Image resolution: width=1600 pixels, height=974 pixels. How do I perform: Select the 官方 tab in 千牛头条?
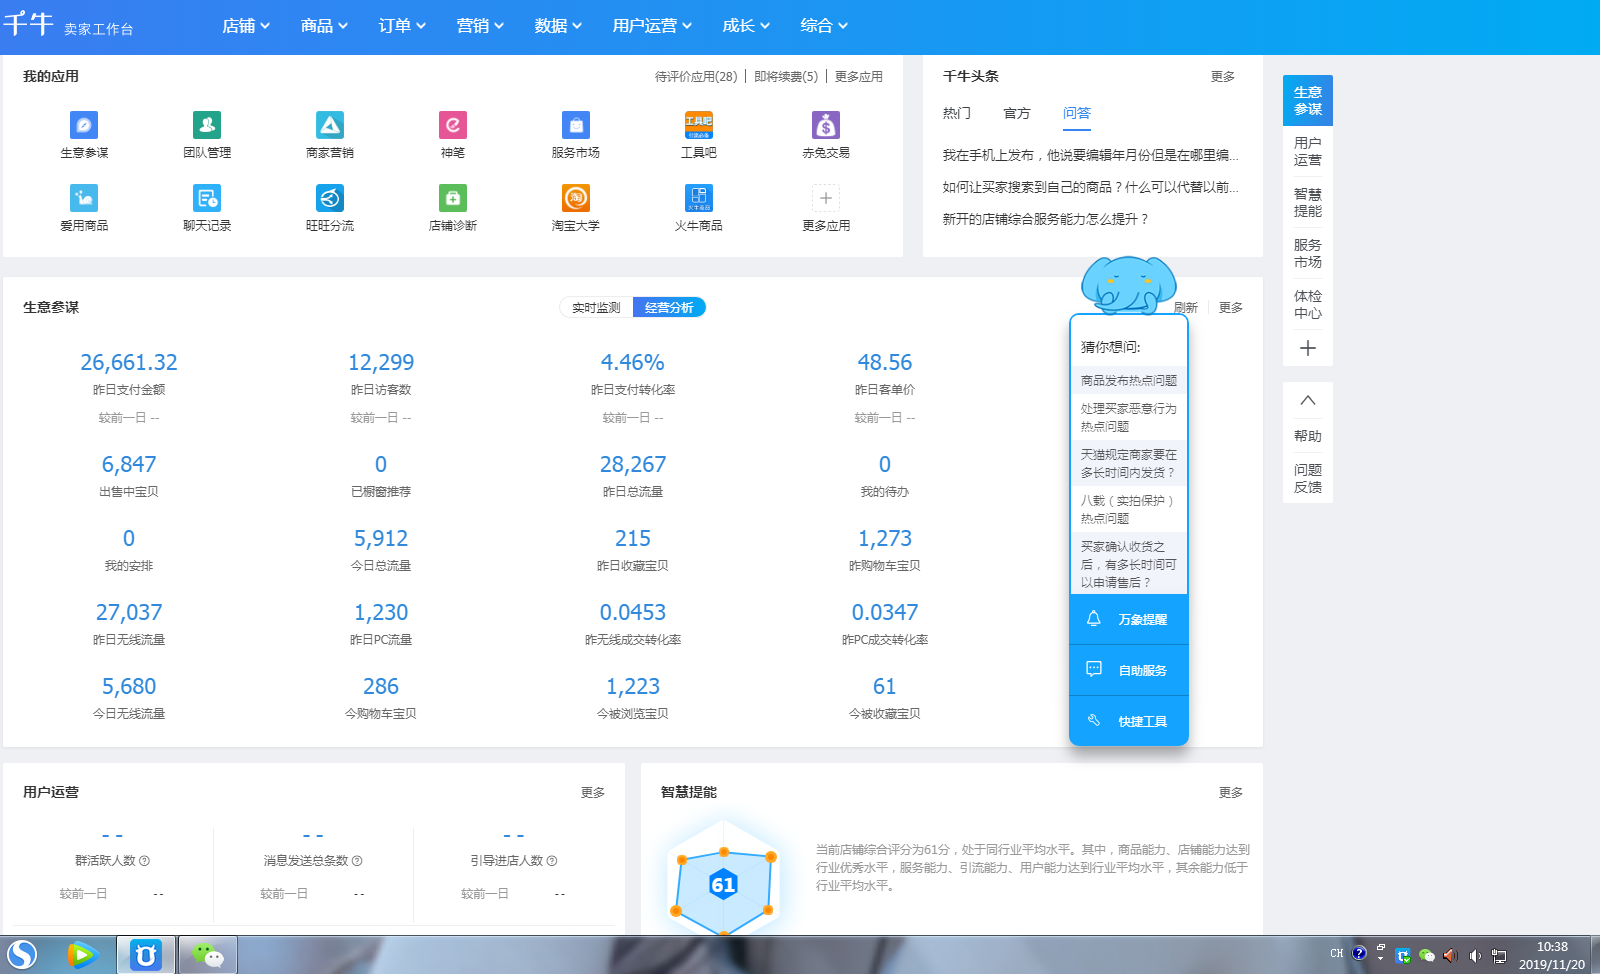pyautogui.click(x=1017, y=114)
